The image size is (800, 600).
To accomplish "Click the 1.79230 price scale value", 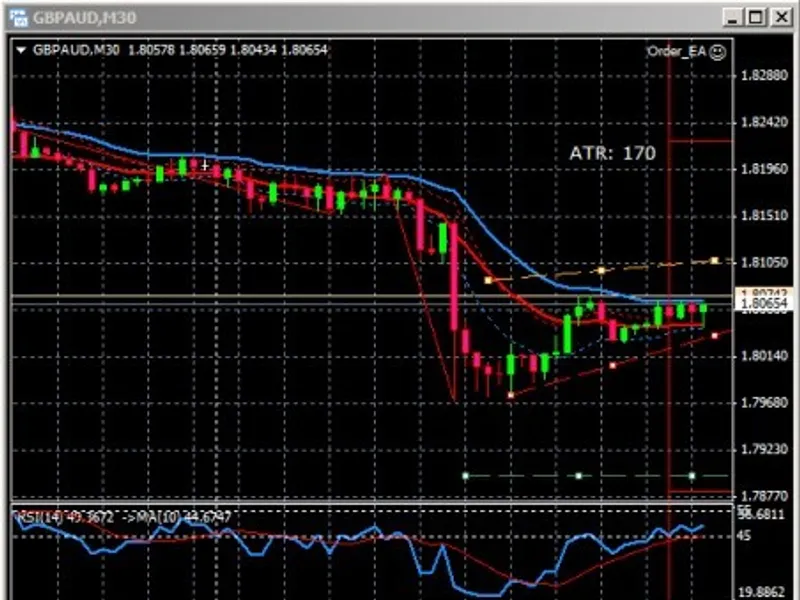I will click(x=764, y=449).
